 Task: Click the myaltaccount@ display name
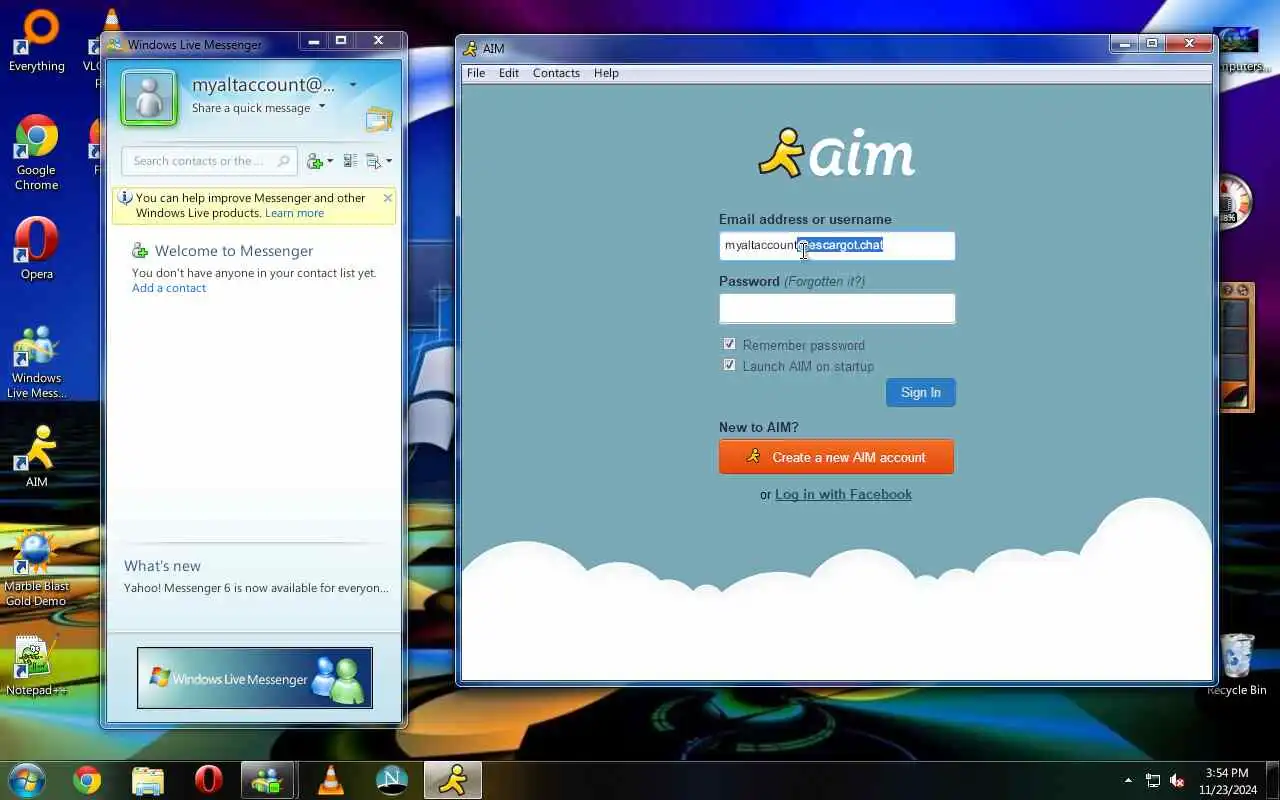263,85
